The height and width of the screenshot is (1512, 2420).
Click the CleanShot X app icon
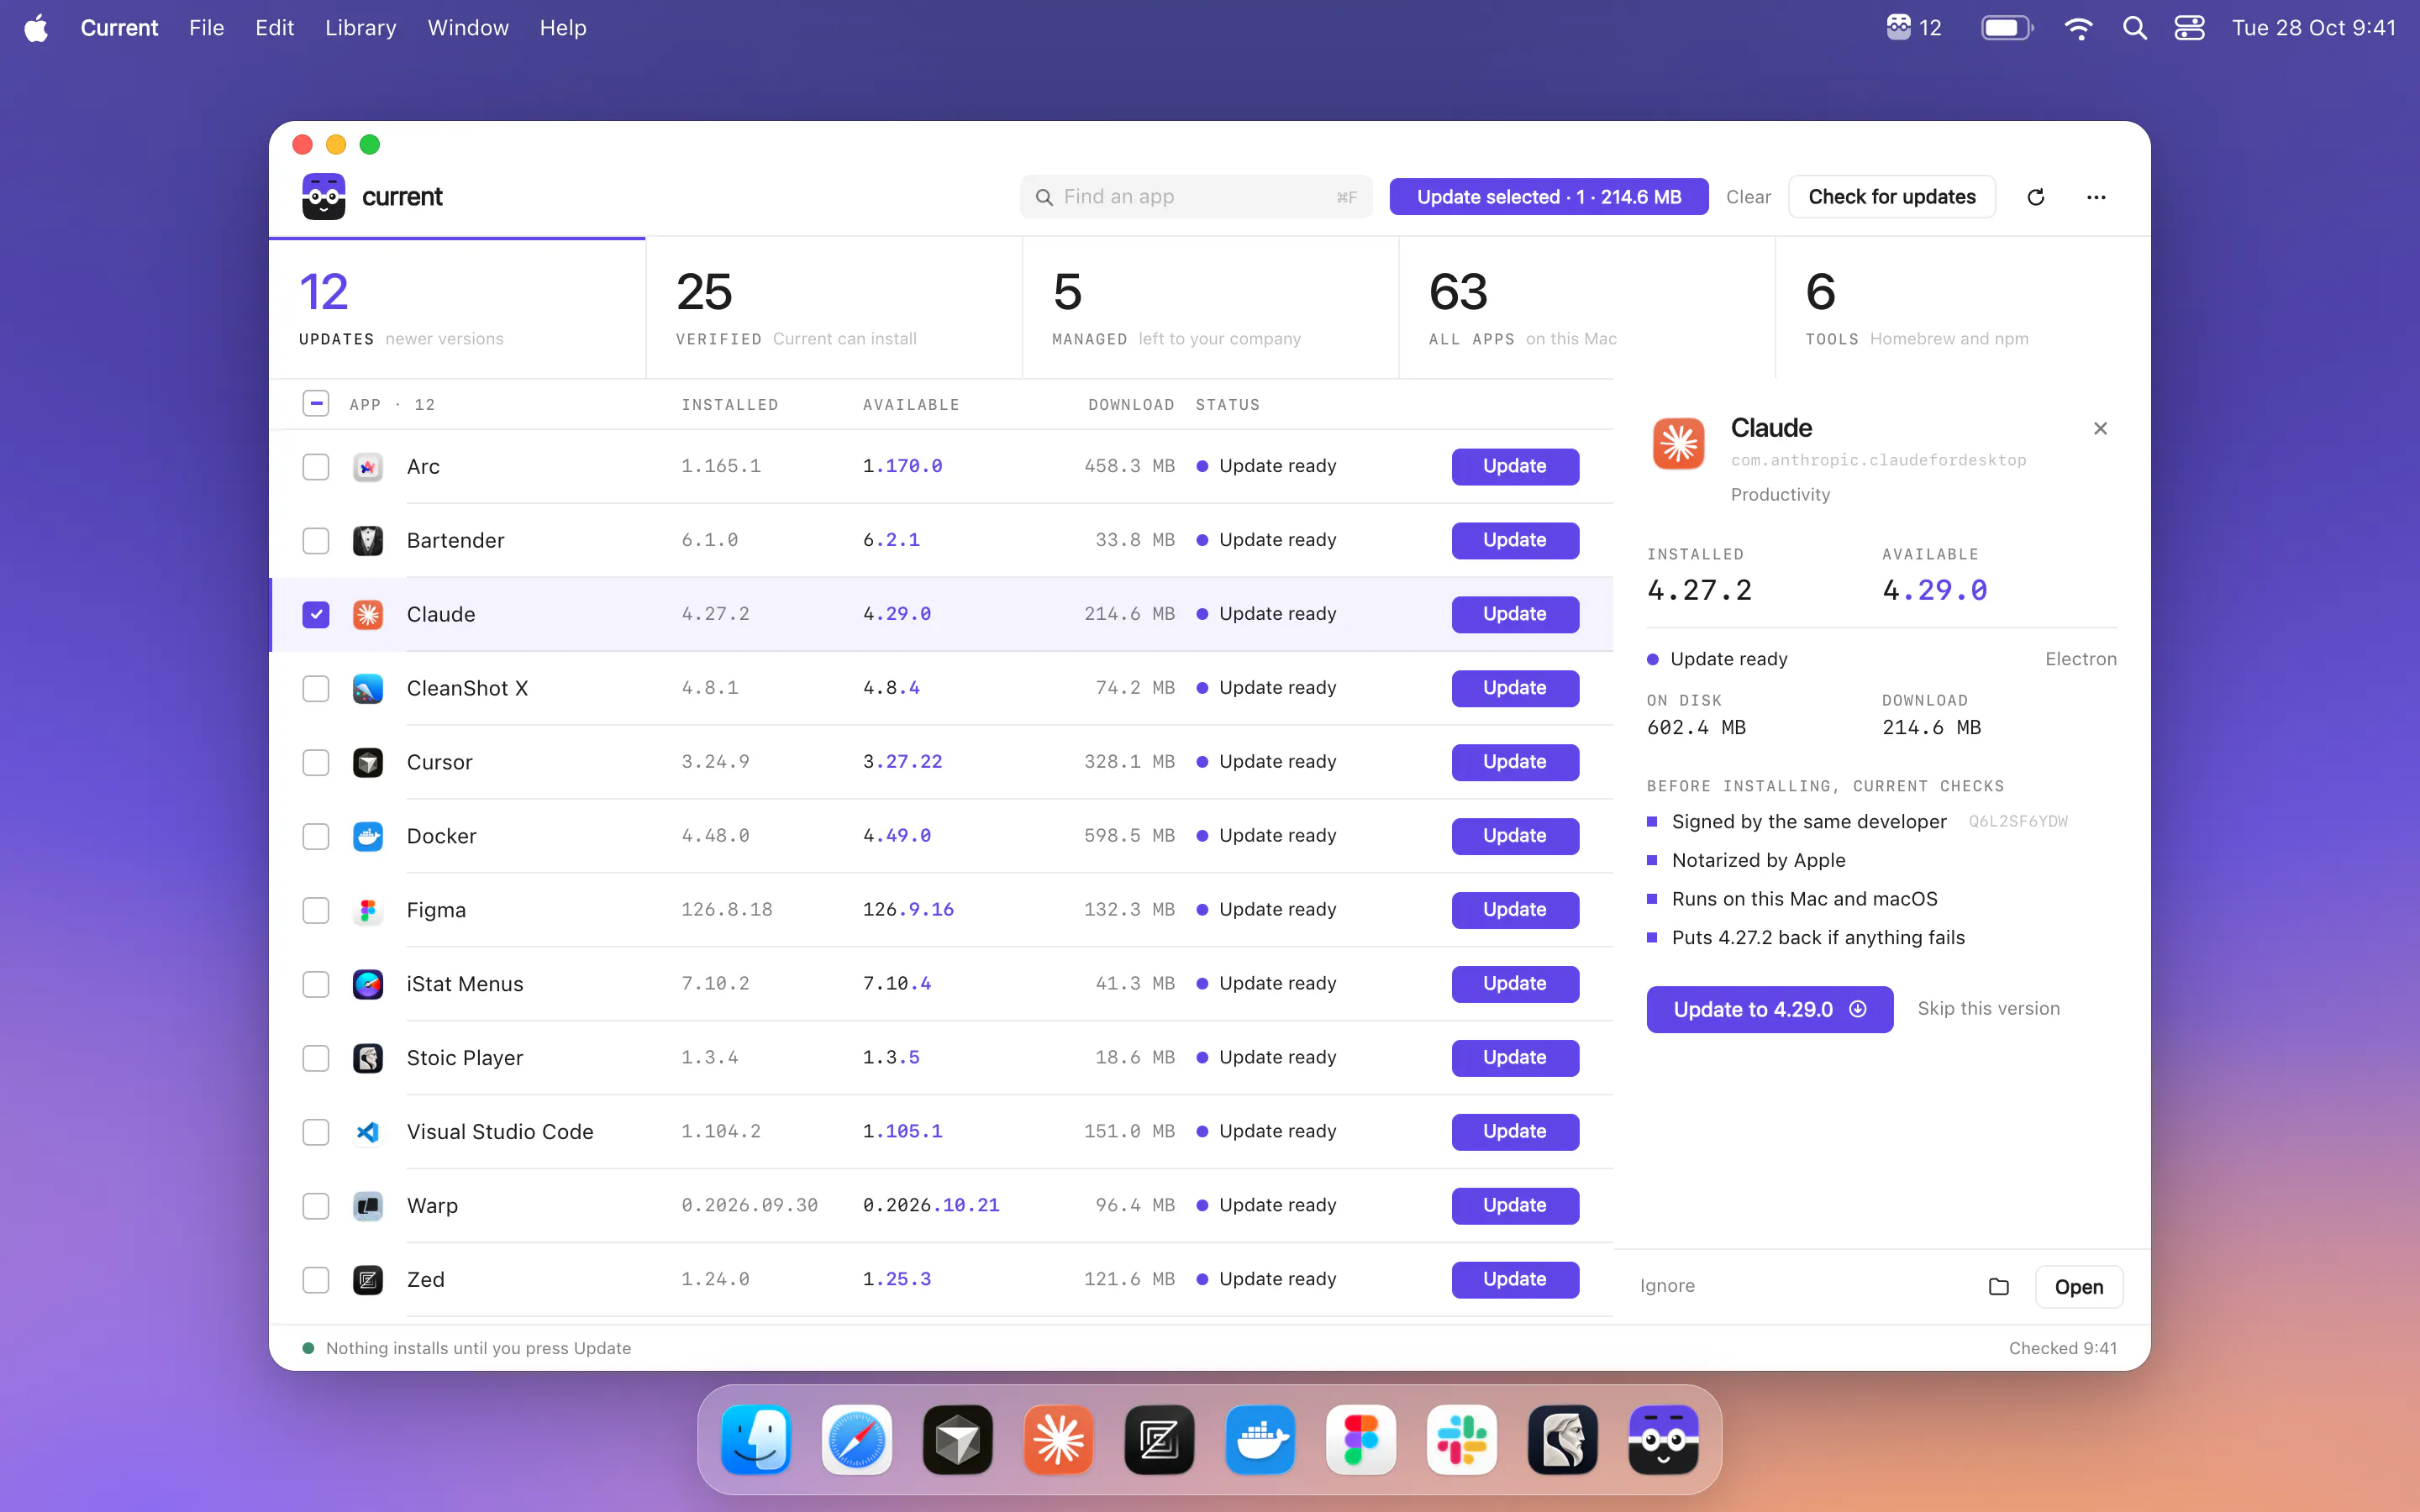[368, 689]
